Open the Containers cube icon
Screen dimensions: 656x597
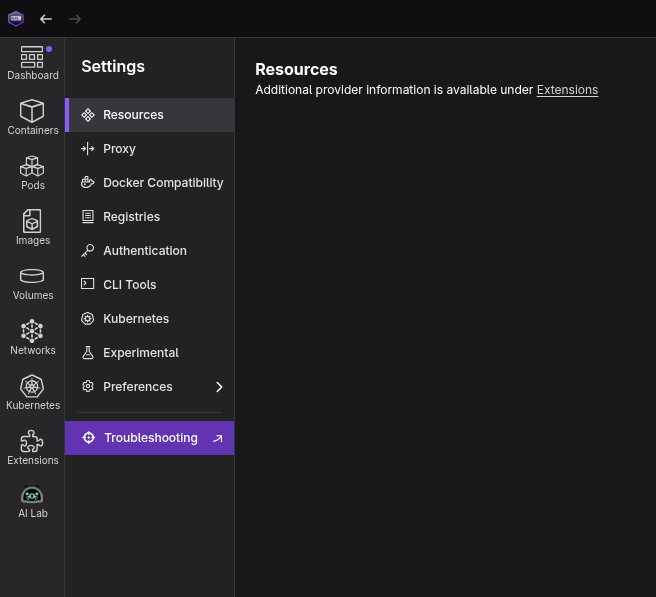32,111
